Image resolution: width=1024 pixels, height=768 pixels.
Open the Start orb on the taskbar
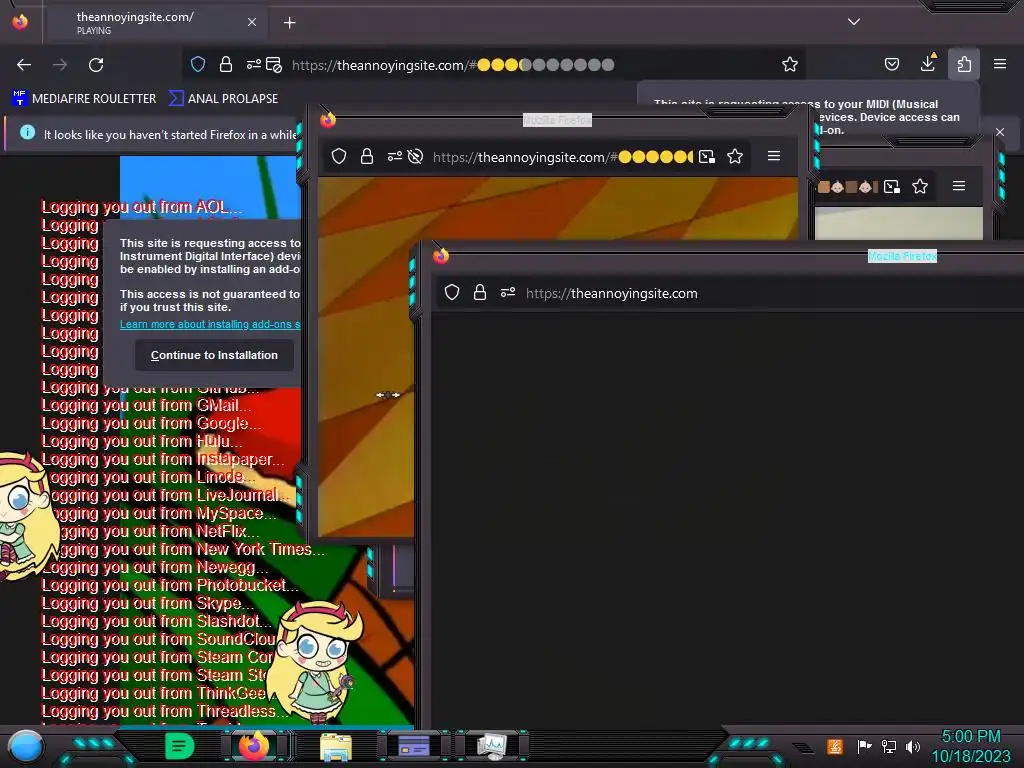point(26,746)
